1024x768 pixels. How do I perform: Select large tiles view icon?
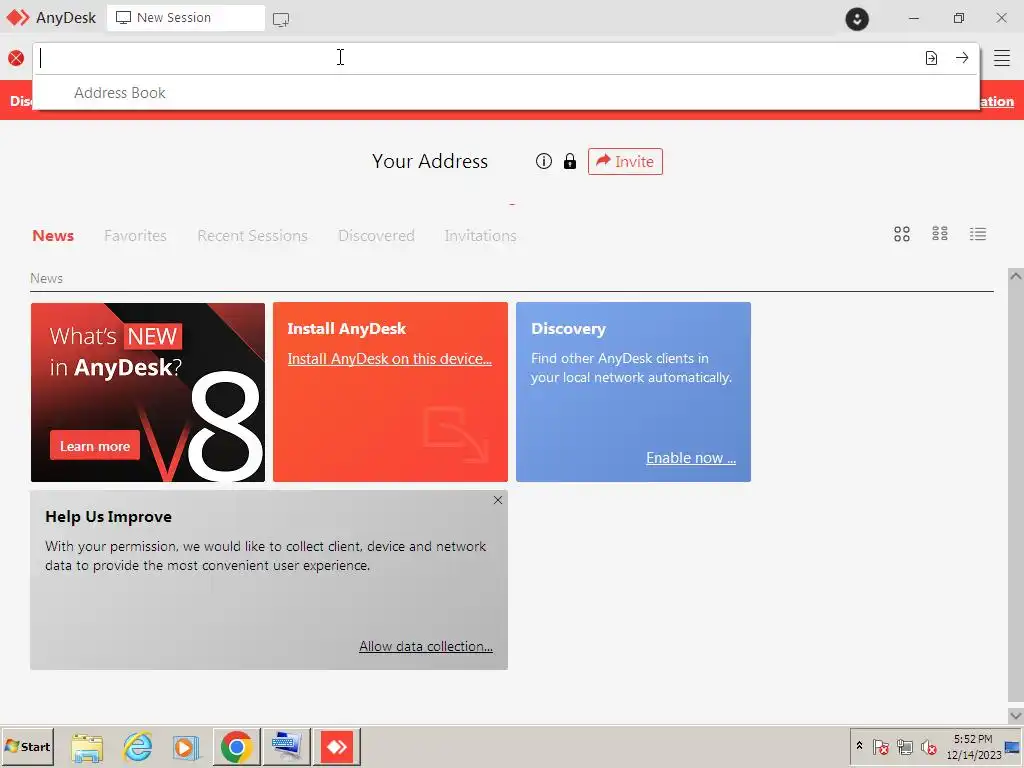pos(902,234)
